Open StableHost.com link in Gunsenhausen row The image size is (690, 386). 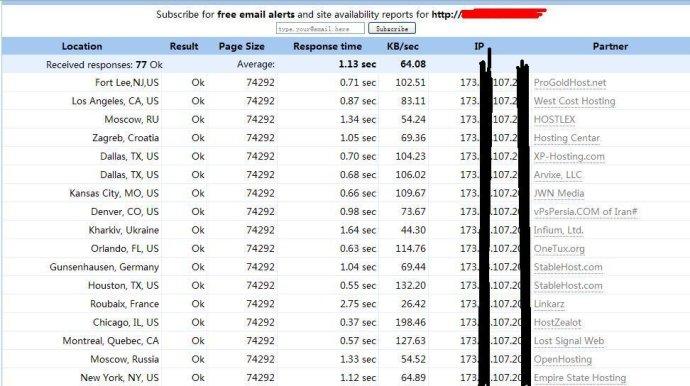(x=568, y=267)
